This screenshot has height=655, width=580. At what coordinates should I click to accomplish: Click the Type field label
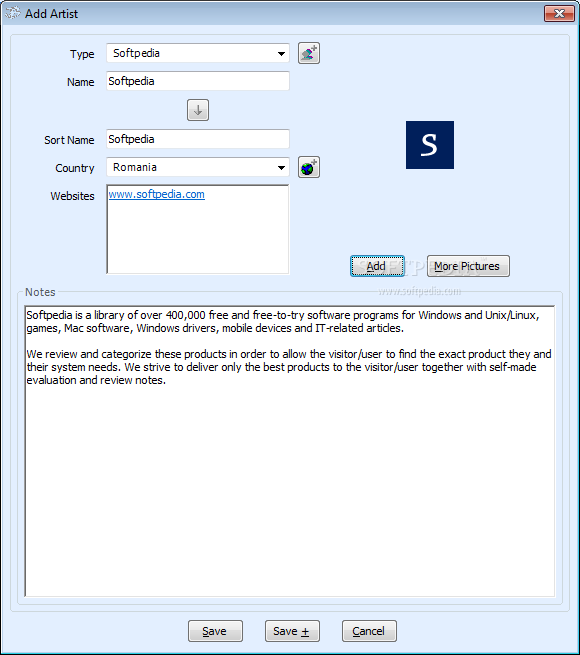[x=82, y=54]
